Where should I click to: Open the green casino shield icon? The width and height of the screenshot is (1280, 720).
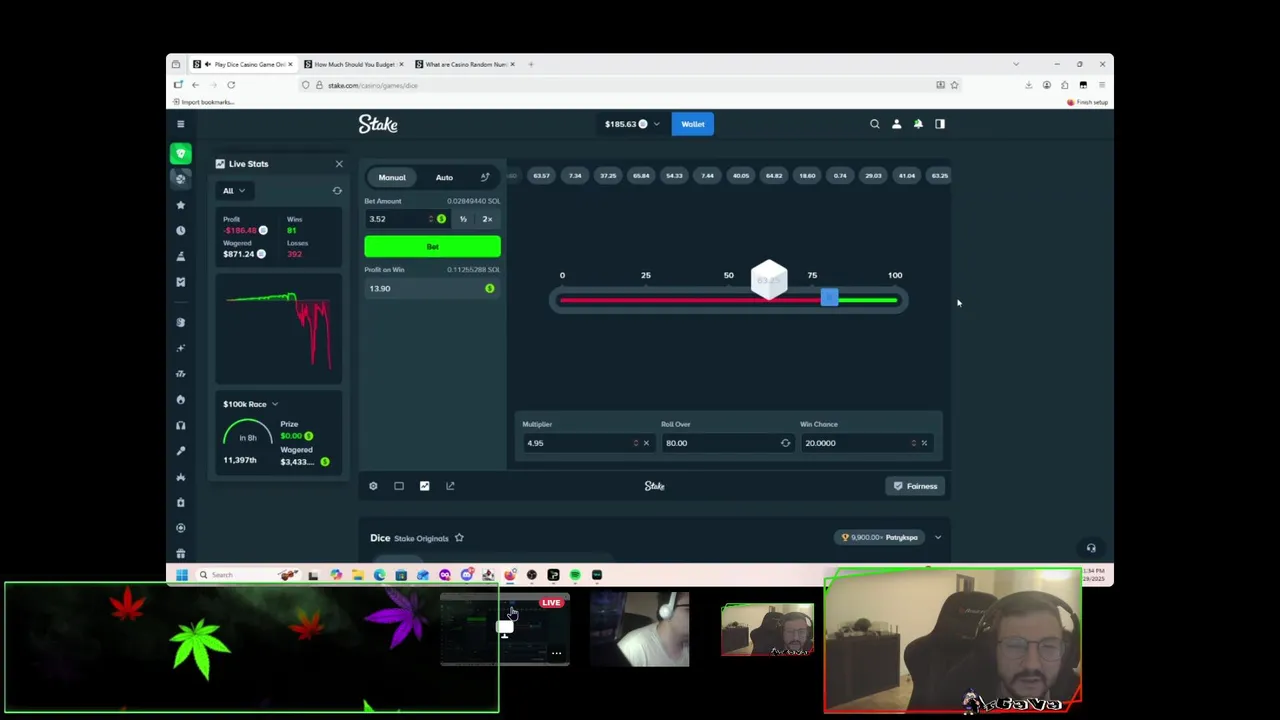(x=181, y=153)
